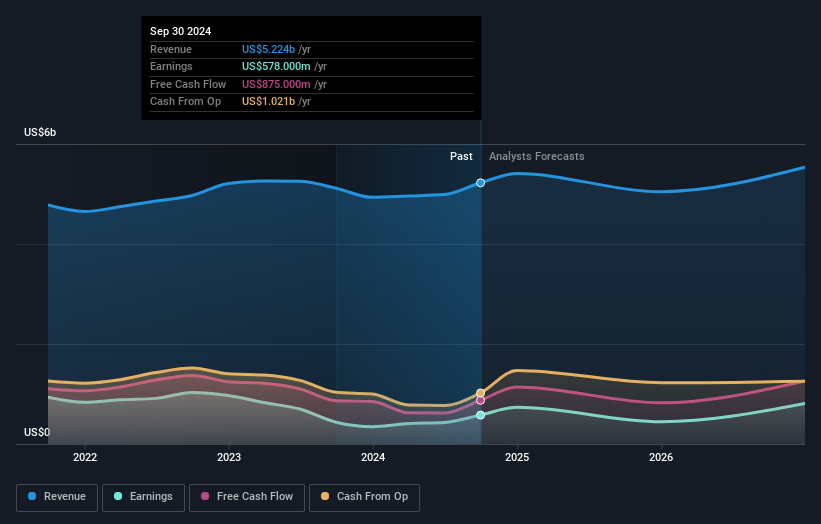Click the Earnings row label in tooltip
The height and width of the screenshot is (524, 821).
pyautogui.click(x=171, y=66)
